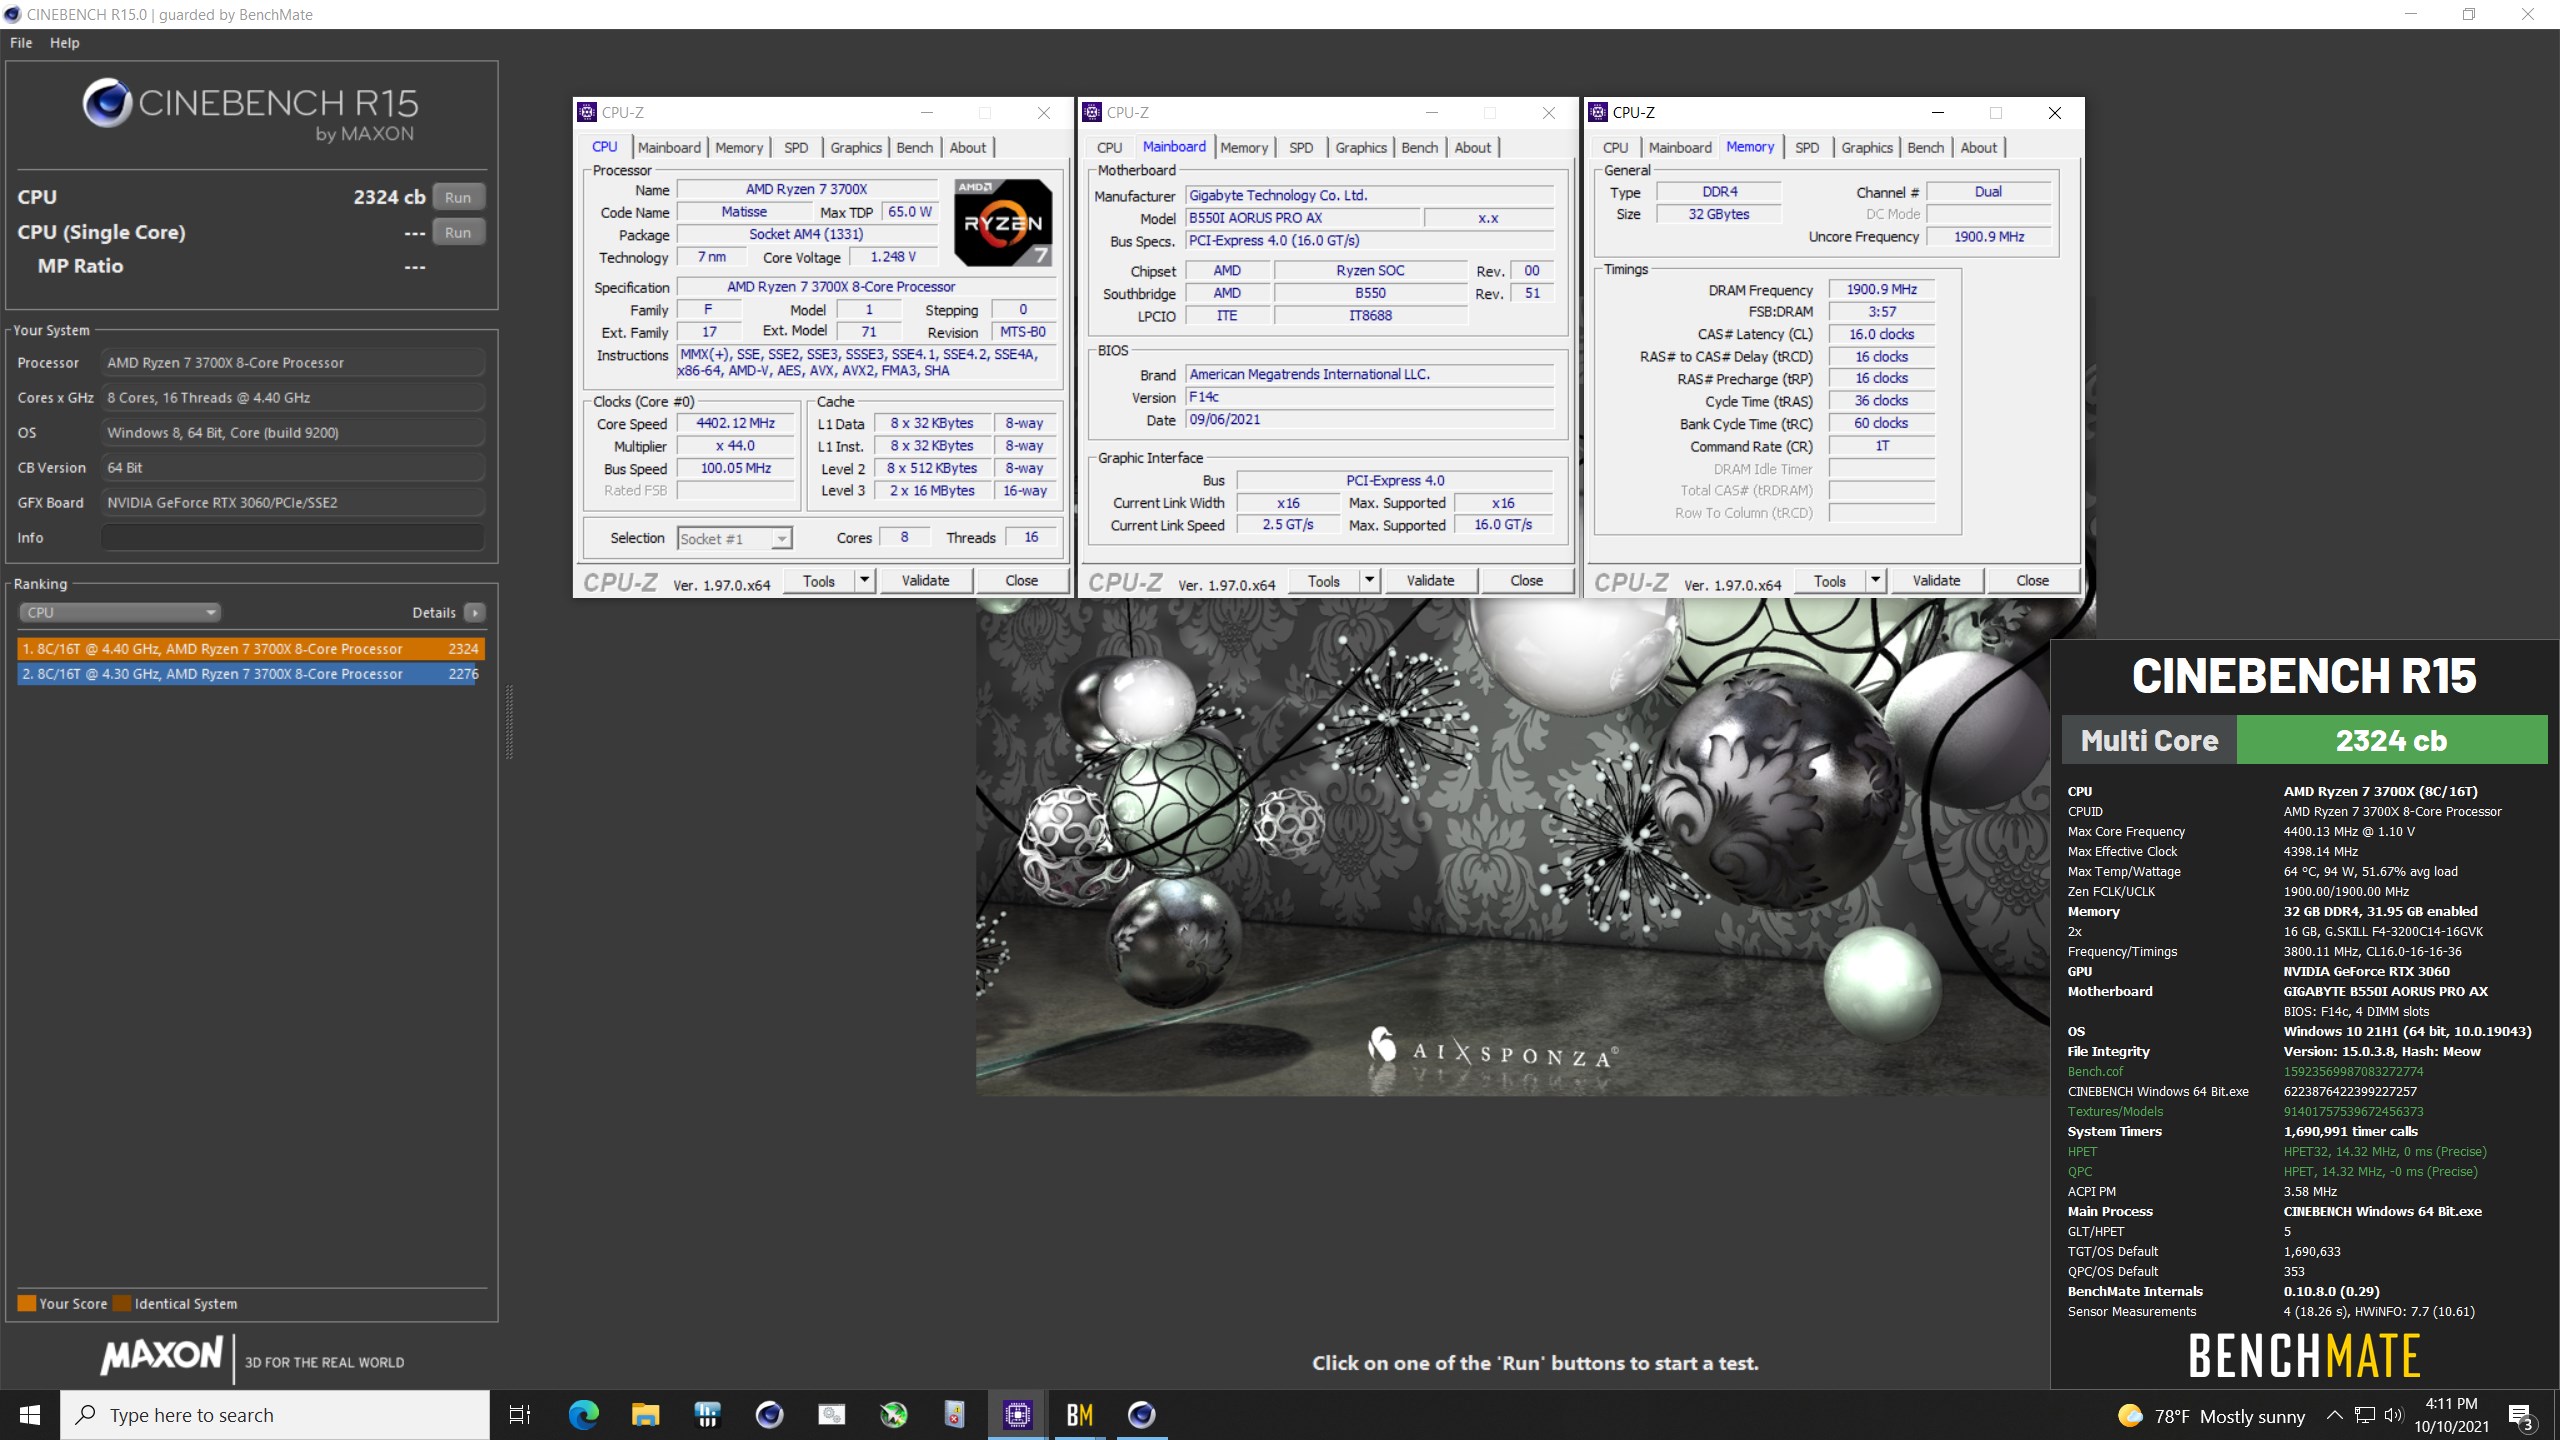2560x1440 pixels.
Task: Open Bench tab in Mainboard CPU-Z window
Action: tap(1419, 147)
